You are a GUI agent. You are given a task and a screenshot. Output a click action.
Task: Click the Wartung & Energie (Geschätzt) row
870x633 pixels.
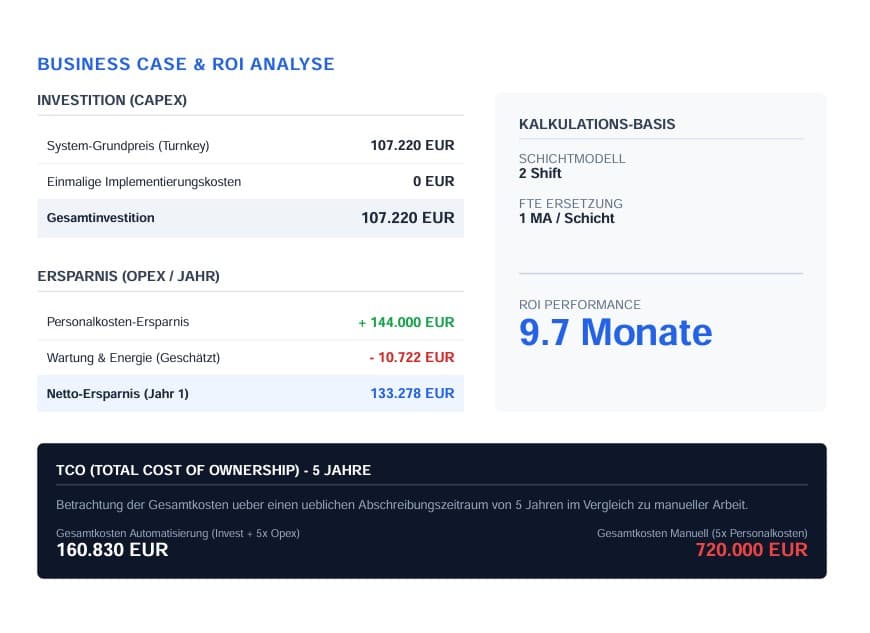[x=134, y=357]
